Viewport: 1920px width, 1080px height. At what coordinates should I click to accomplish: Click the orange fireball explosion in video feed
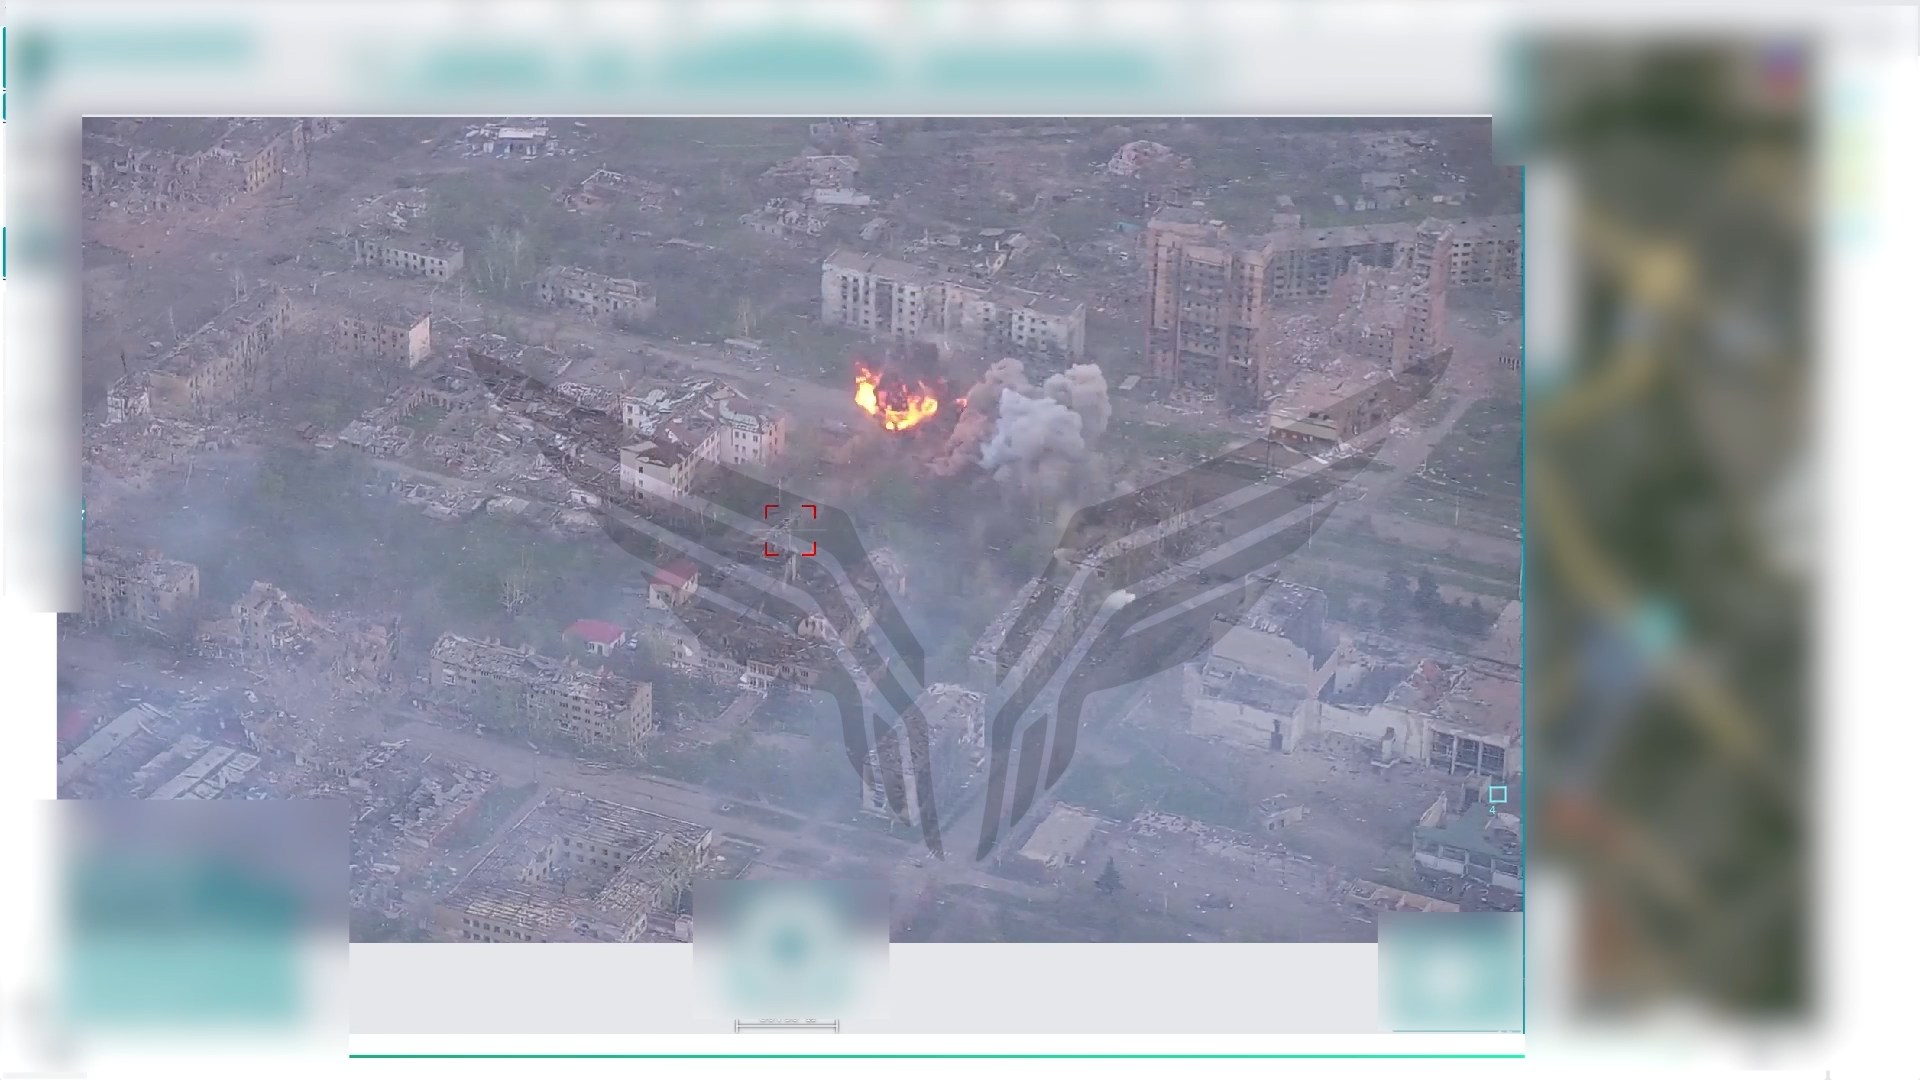pyautogui.click(x=895, y=398)
